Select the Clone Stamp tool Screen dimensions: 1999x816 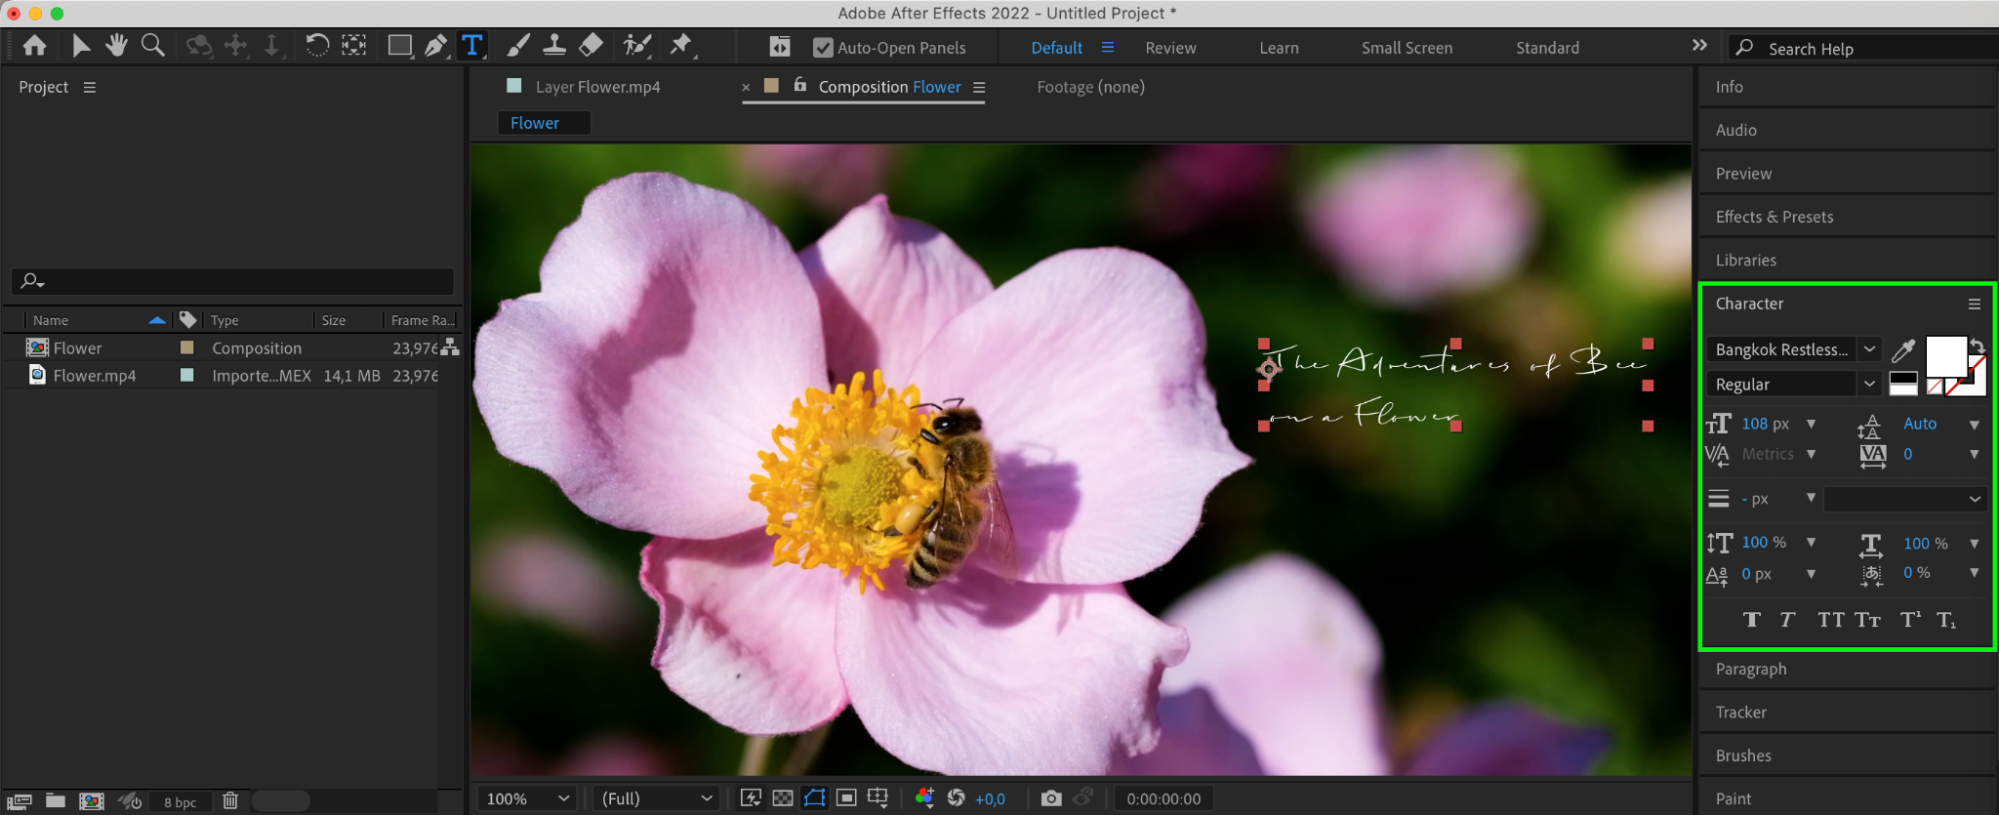point(554,46)
